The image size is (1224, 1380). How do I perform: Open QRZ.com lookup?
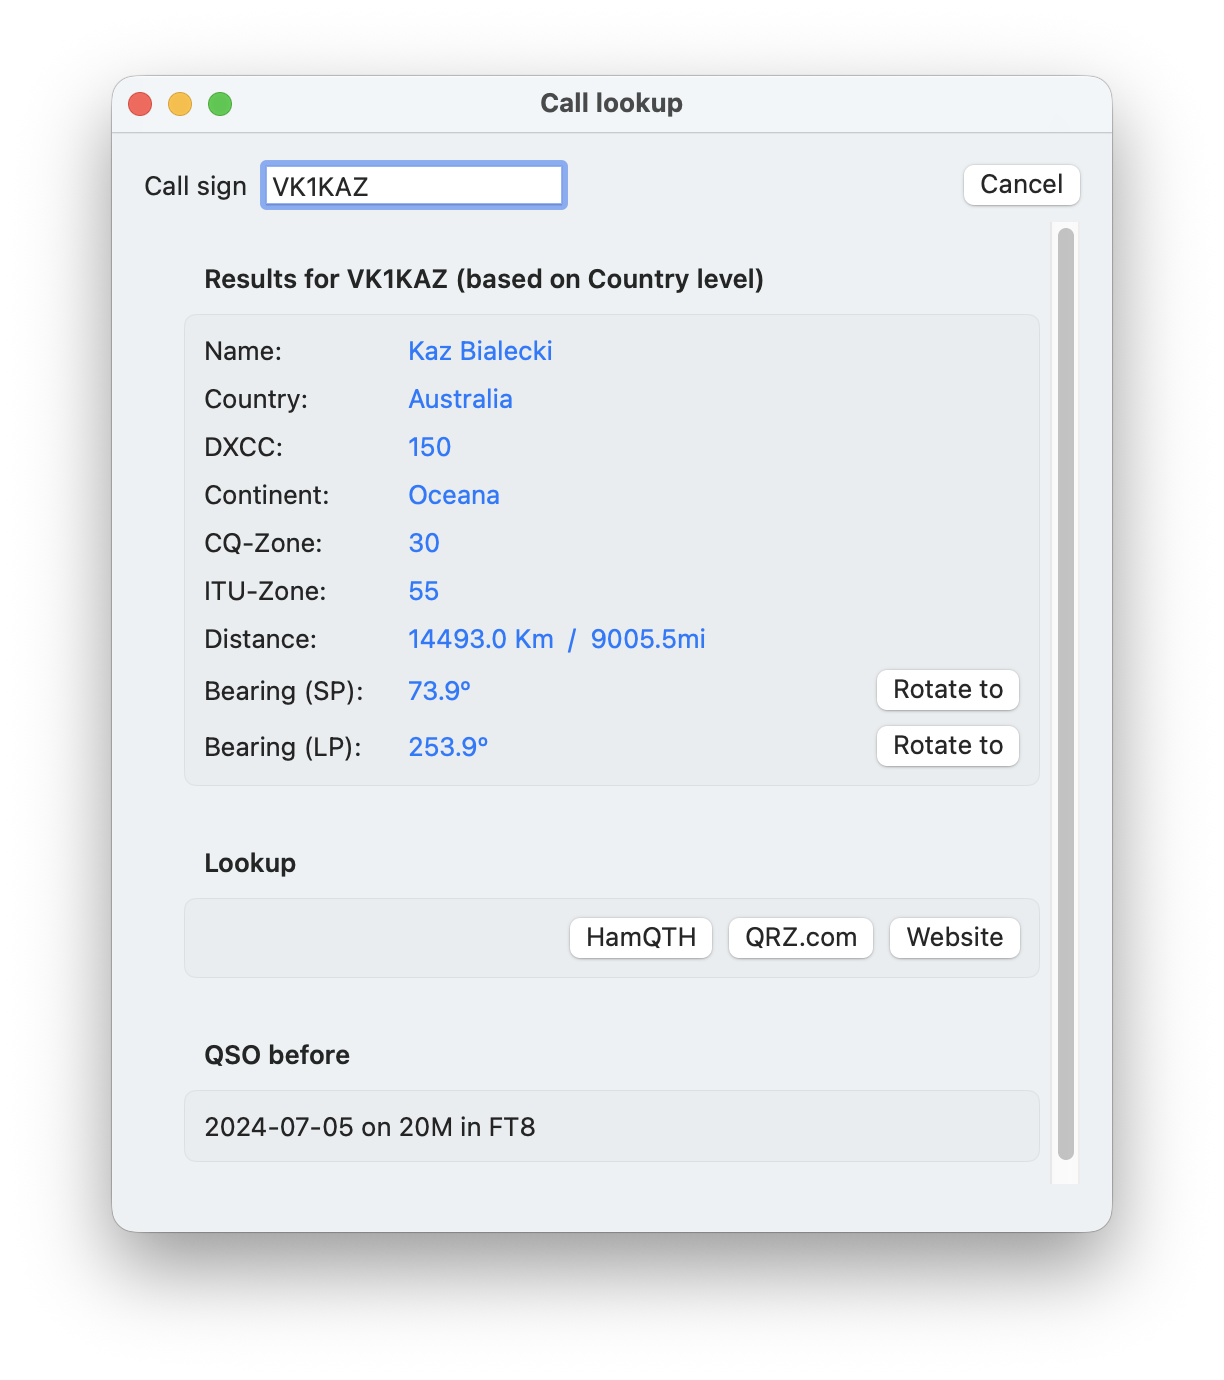(801, 938)
